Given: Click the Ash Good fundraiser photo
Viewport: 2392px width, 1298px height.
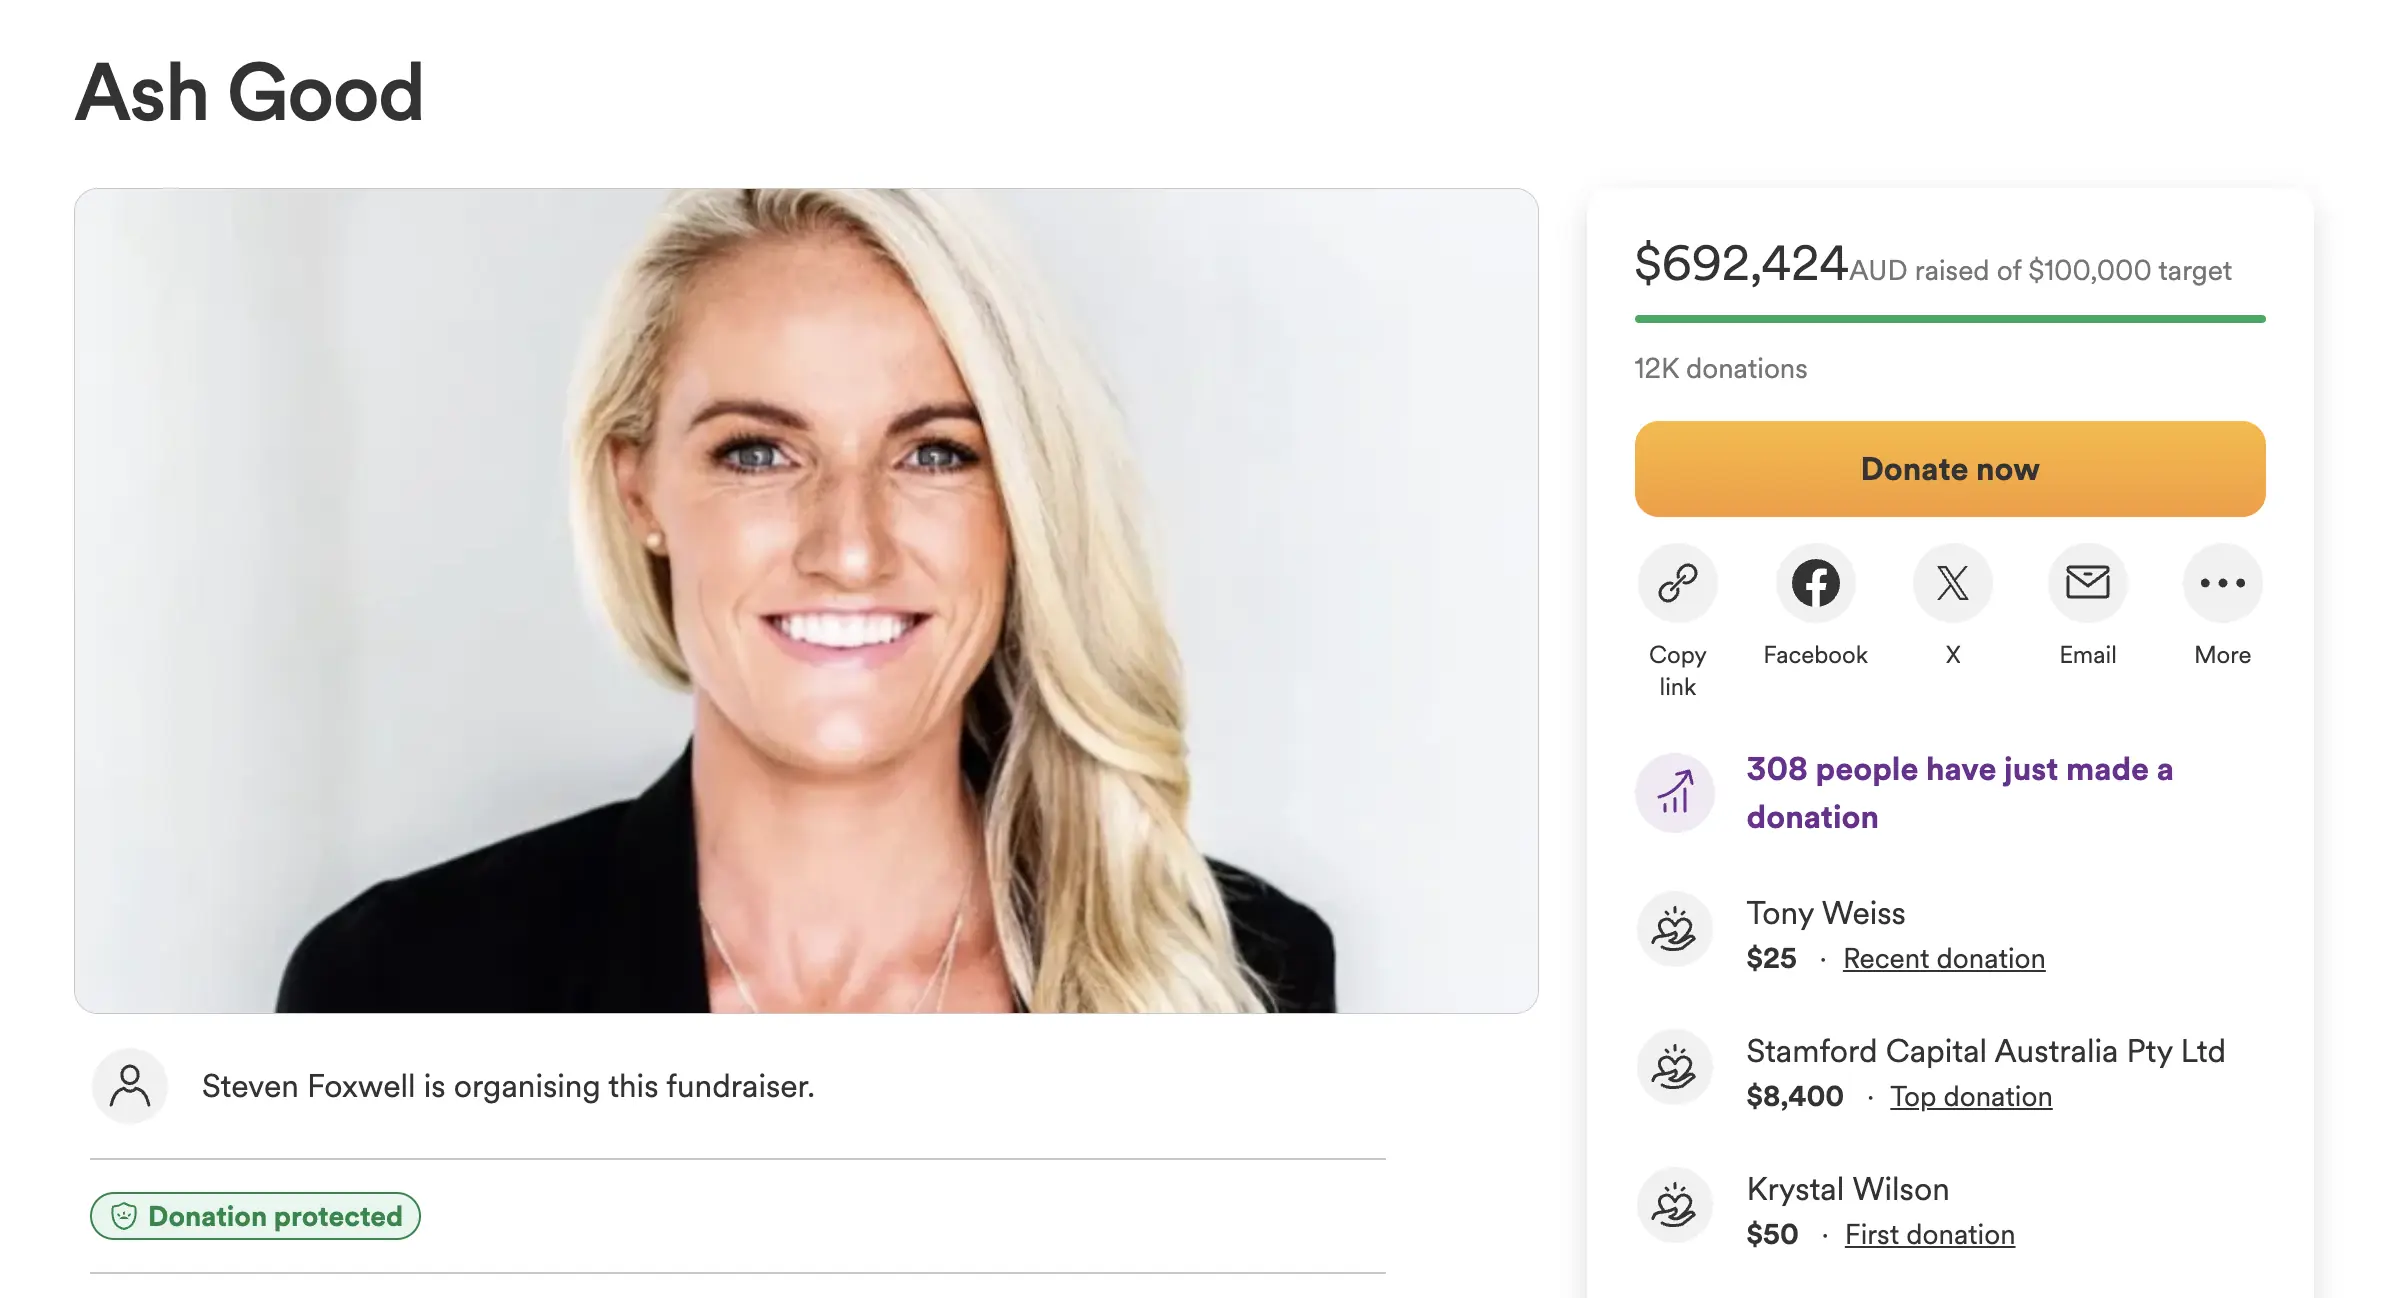Looking at the screenshot, I should point(806,598).
